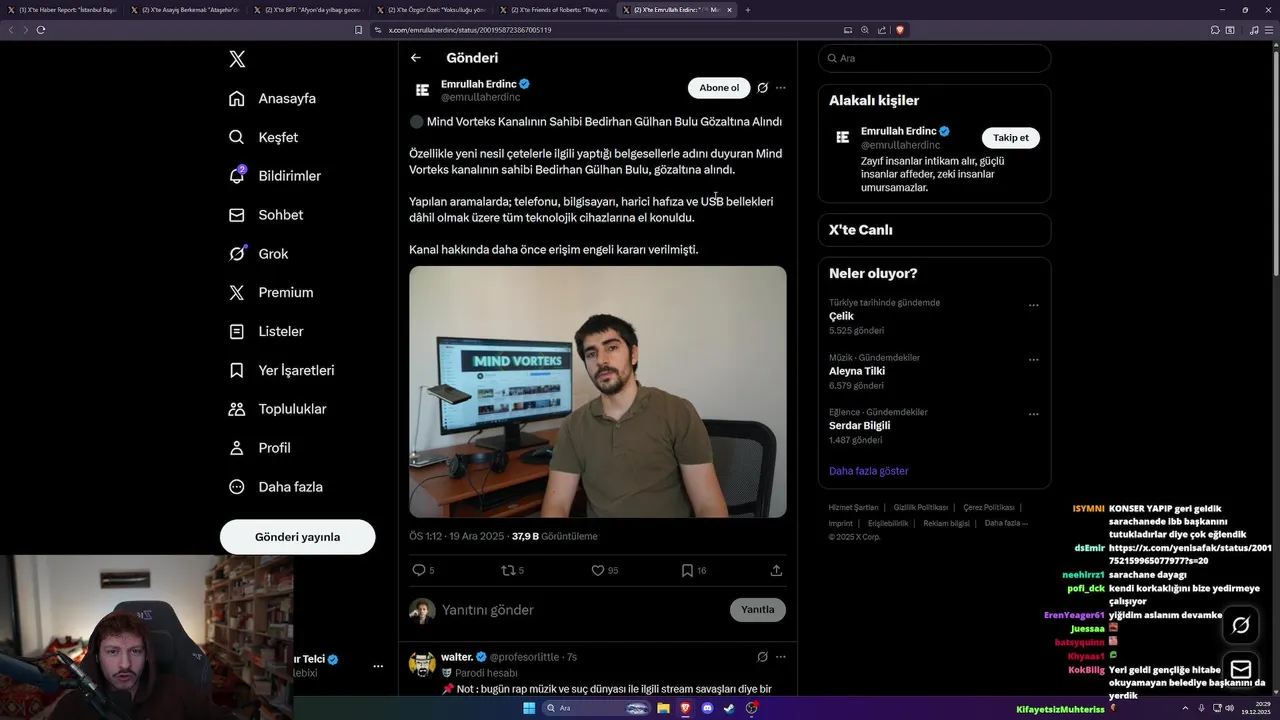Screen dimensions: 1280x720
Task: Click the Yanıtla button
Action: [757, 610]
